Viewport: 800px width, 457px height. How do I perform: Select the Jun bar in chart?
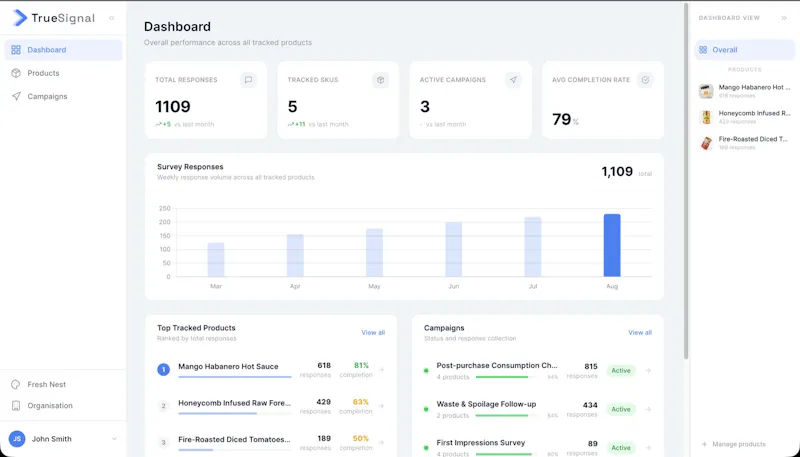(x=454, y=249)
